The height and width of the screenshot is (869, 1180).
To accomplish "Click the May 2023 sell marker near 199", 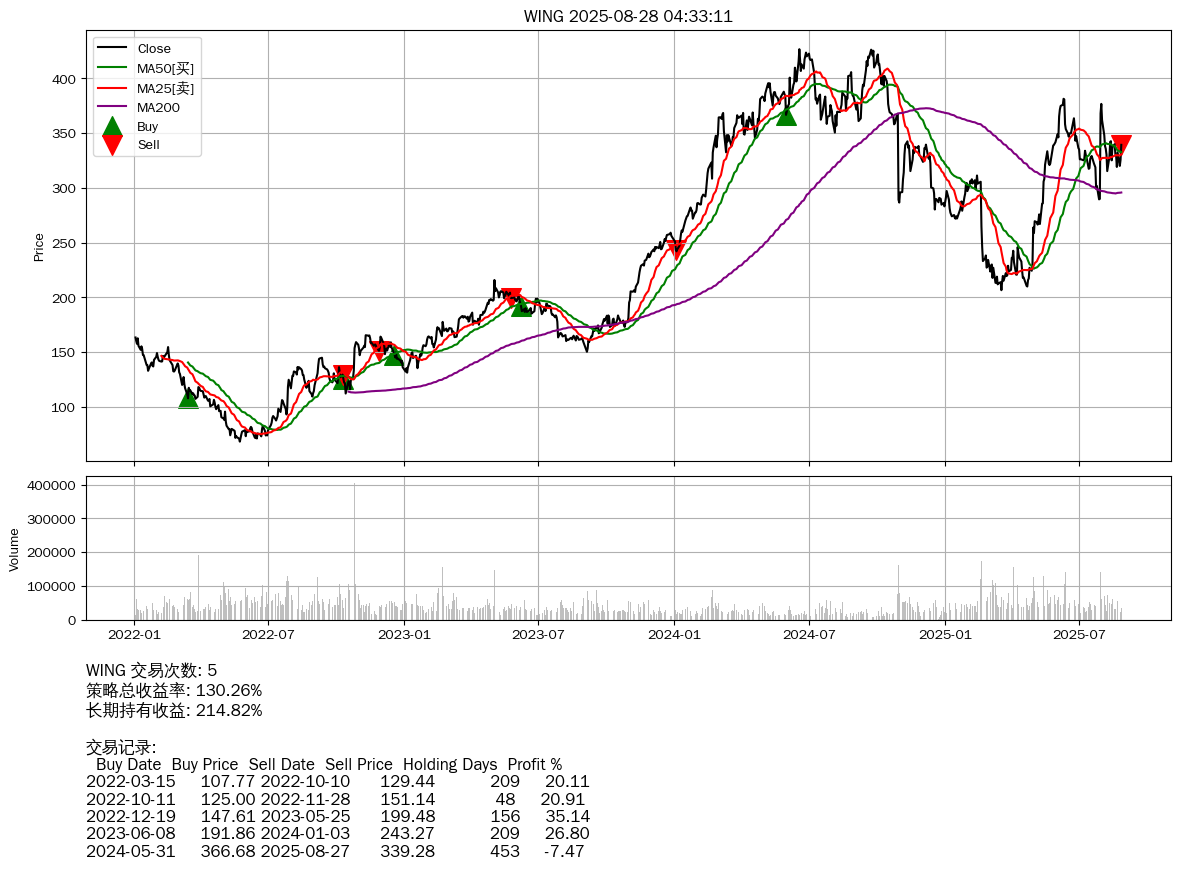I will [511, 297].
